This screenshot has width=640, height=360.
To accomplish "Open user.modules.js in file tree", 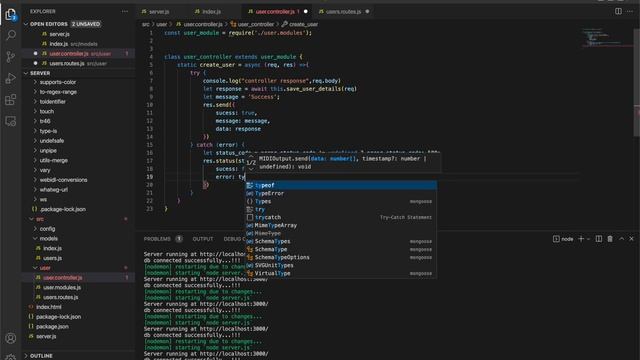I will click(x=62, y=287).
